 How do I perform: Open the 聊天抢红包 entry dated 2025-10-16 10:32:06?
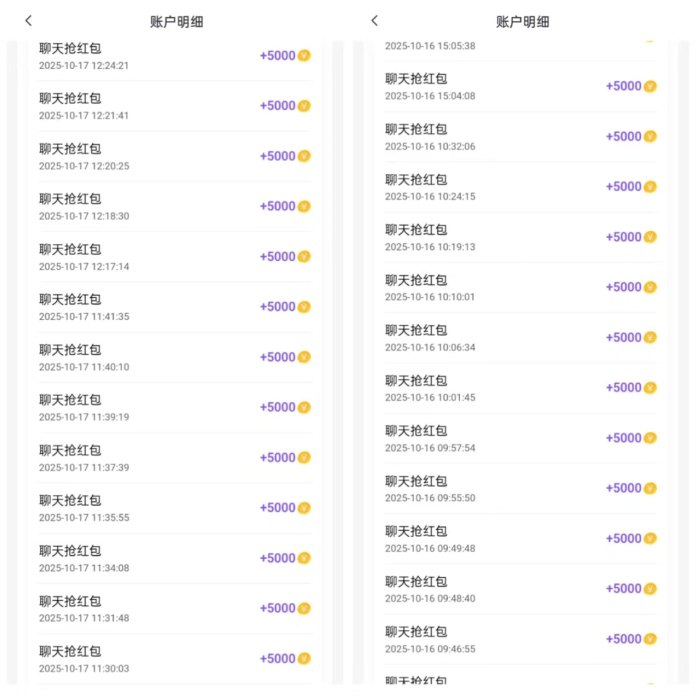pos(521,137)
